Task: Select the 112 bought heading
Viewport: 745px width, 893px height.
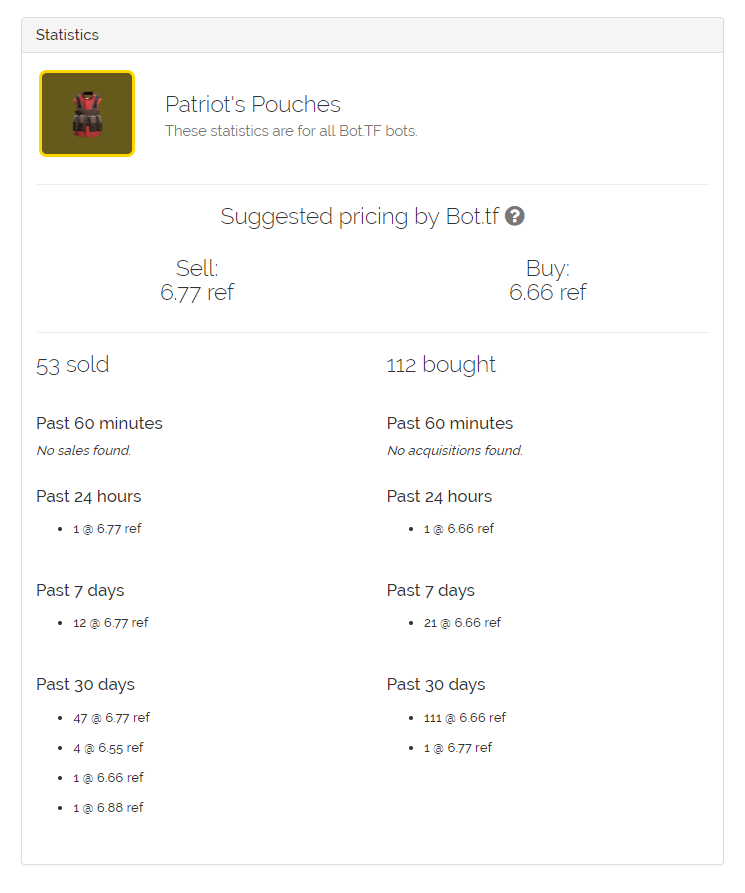Action: [441, 365]
